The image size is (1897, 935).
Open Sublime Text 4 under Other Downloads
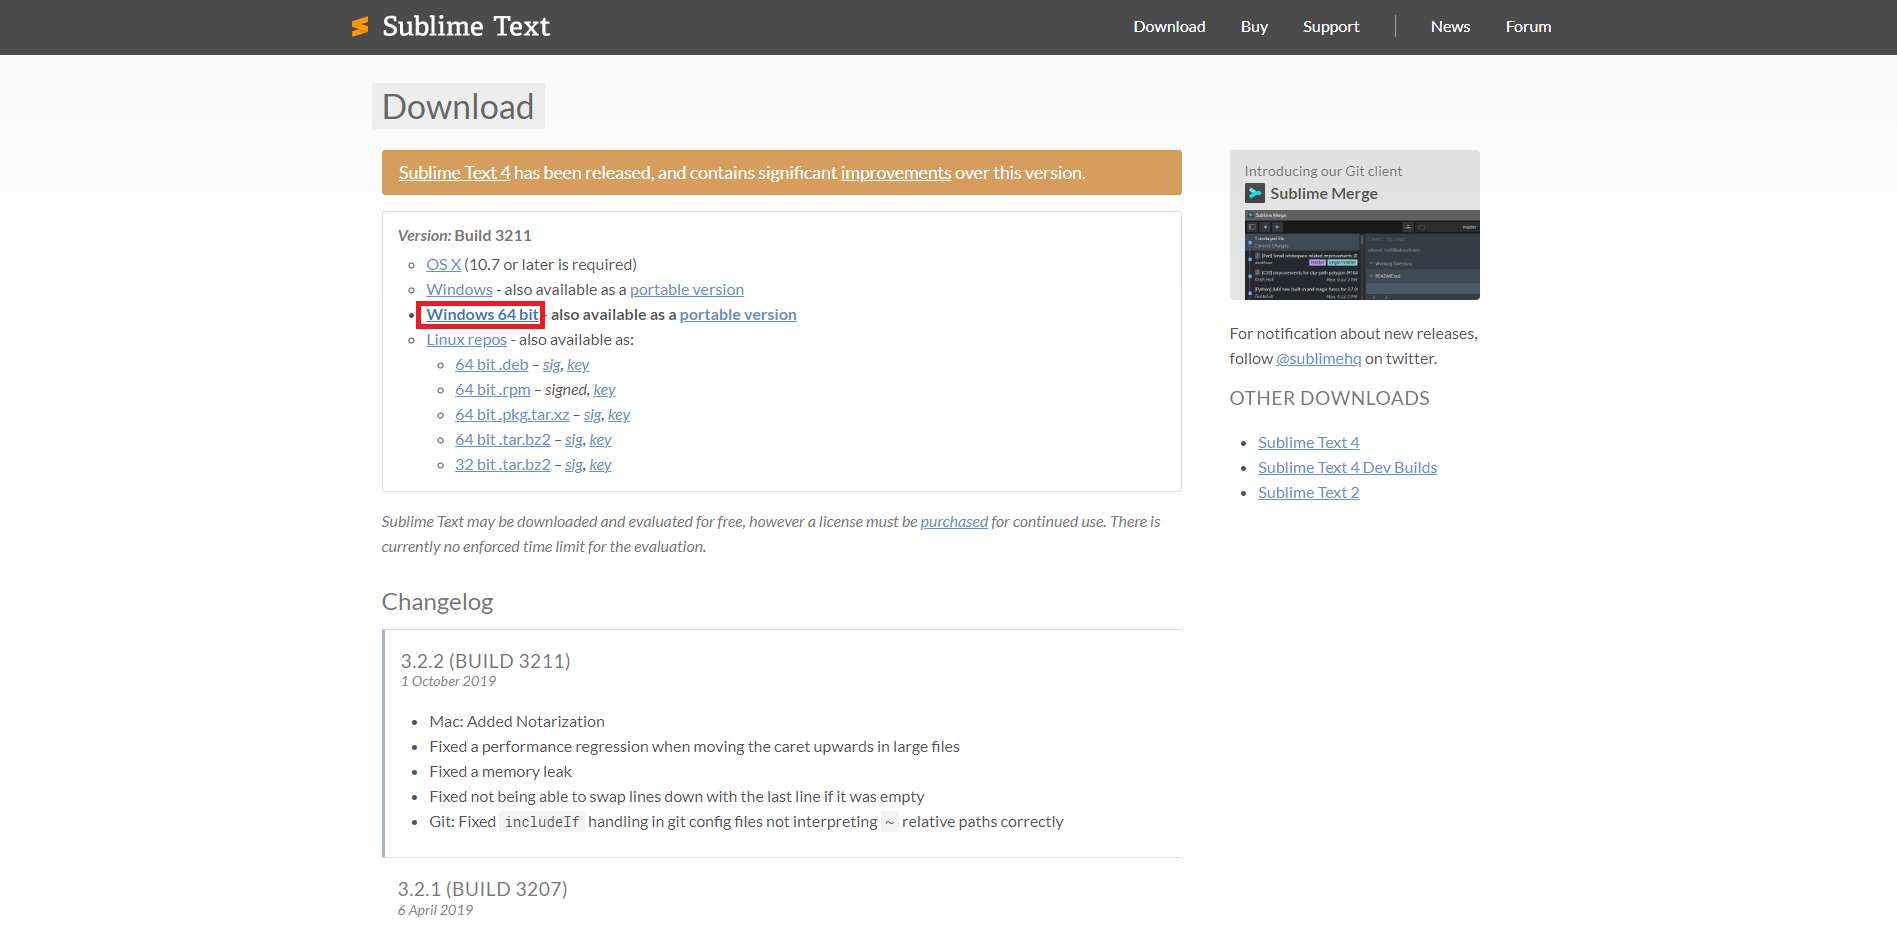pyautogui.click(x=1308, y=443)
